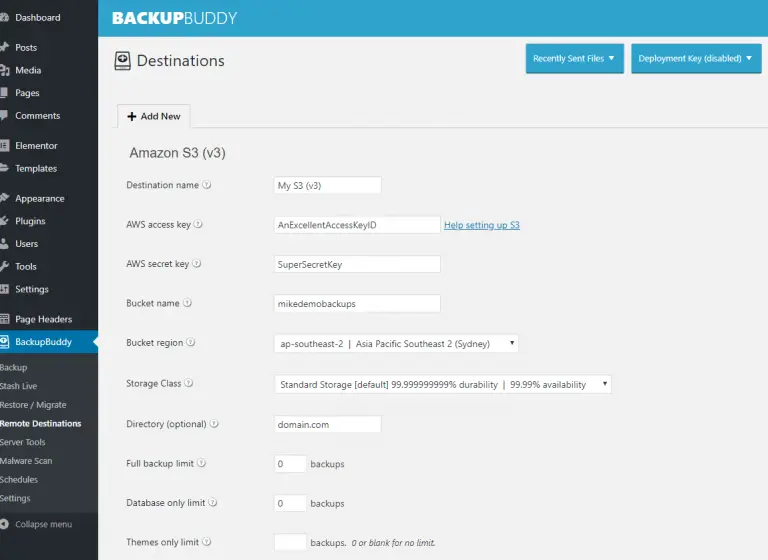Open BackupBuddy Settings submenu item
This screenshot has width=768, height=560.
coord(15,498)
